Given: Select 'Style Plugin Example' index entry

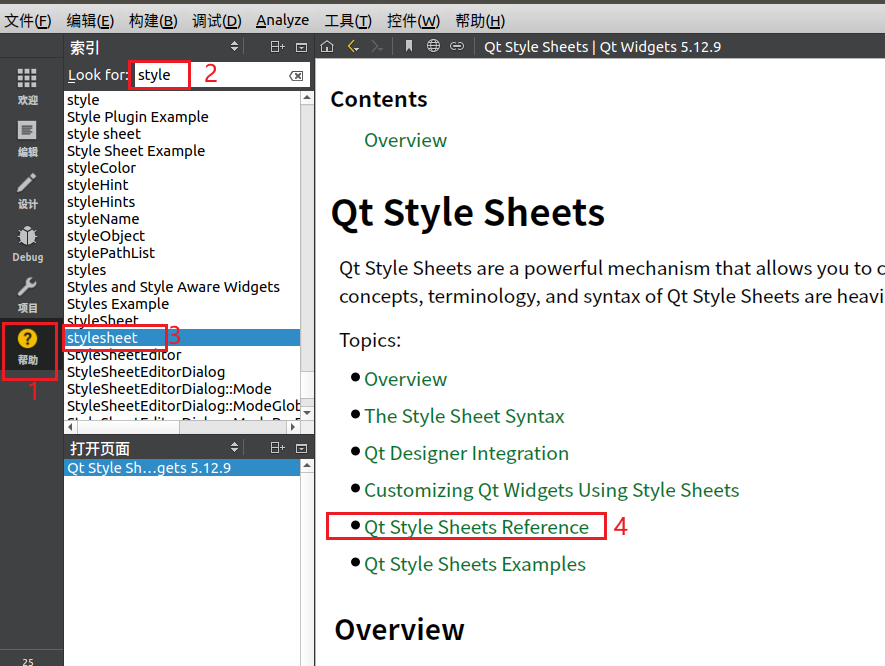Looking at the screenshot, I should click(x=182, y=117).
